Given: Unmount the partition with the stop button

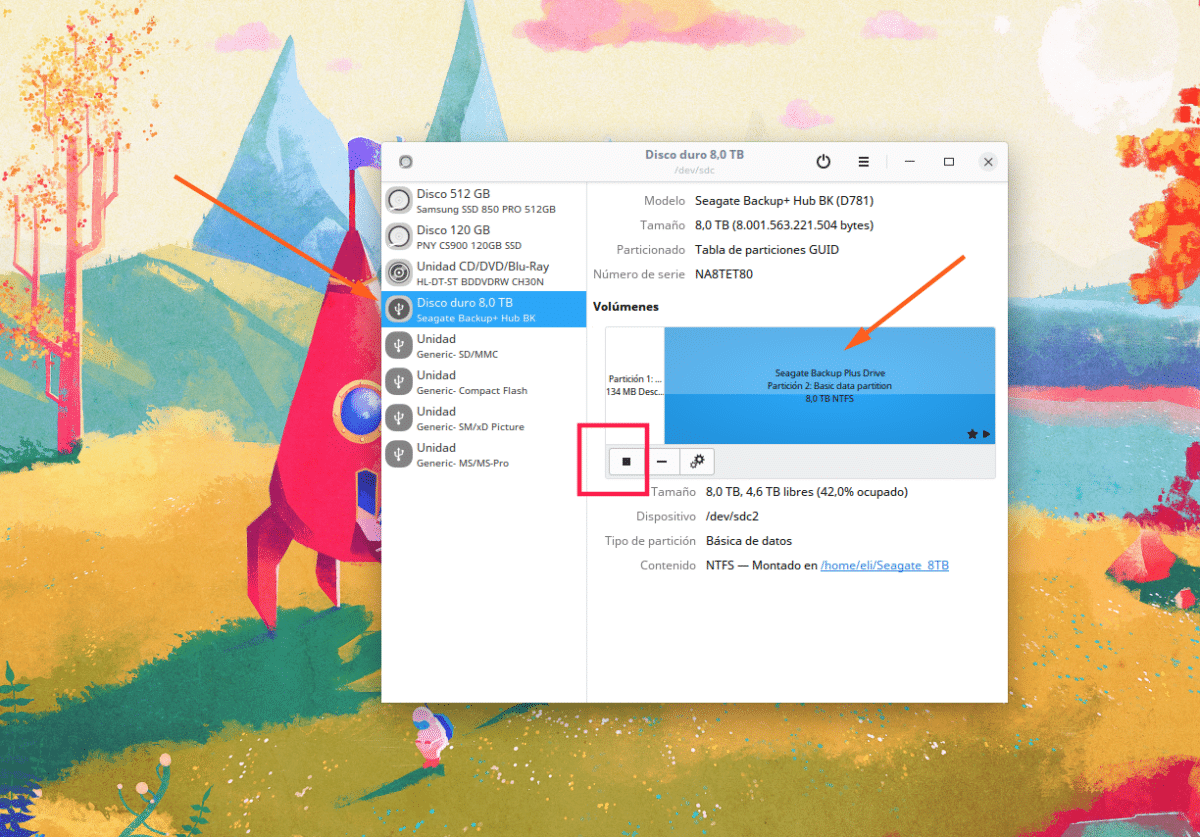Looking at the screenshot, I should 626,461.
